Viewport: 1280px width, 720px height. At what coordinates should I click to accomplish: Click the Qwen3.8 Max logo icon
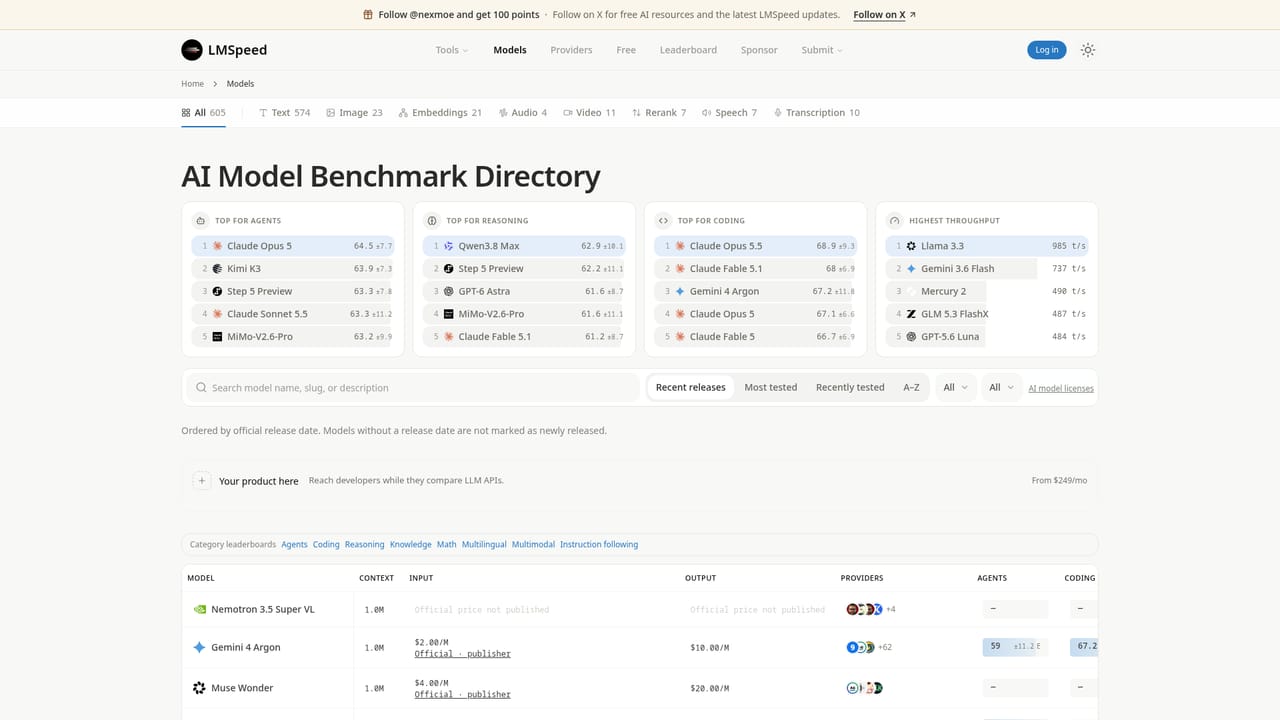pos(449,246)
